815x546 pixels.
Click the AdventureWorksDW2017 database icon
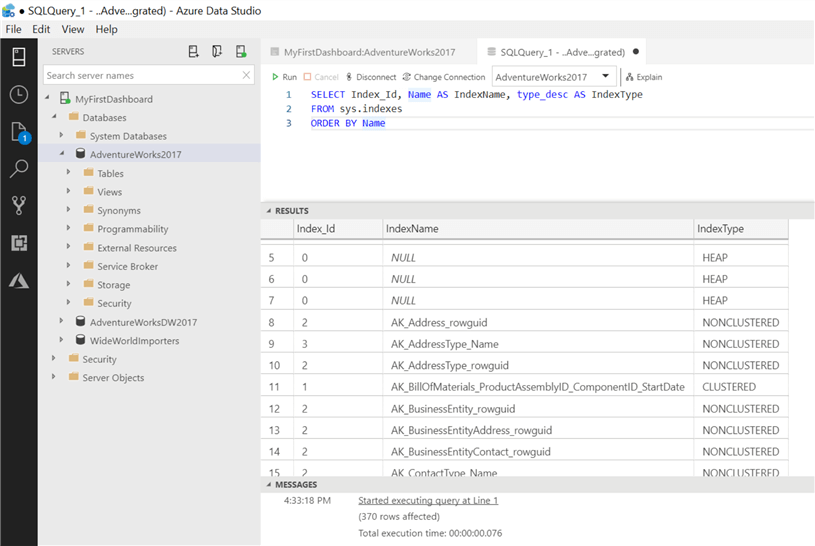[x=81, y=321]
